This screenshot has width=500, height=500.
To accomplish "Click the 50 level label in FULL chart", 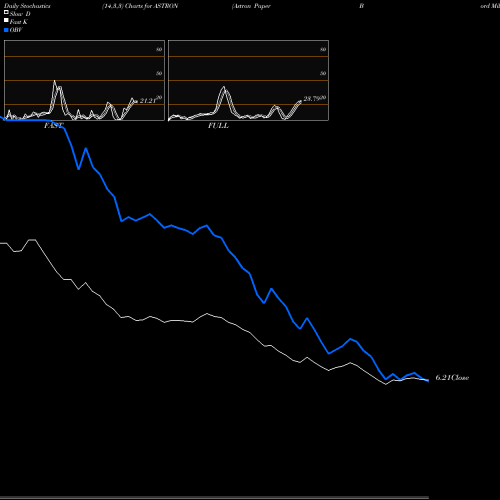I will click(323, 73).
